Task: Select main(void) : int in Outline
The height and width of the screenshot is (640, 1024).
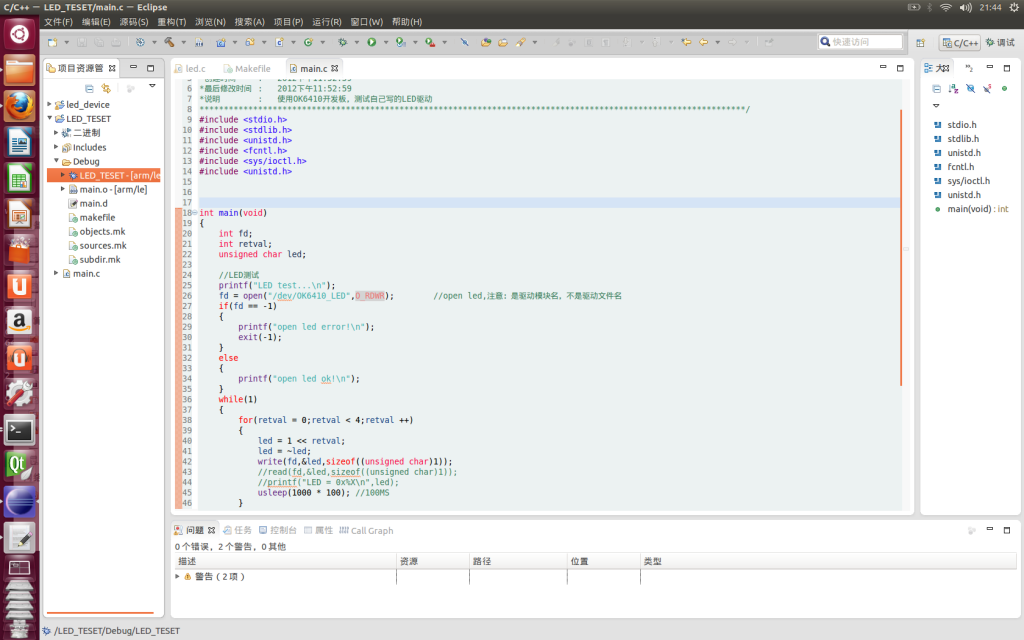Action: point(977,209)
